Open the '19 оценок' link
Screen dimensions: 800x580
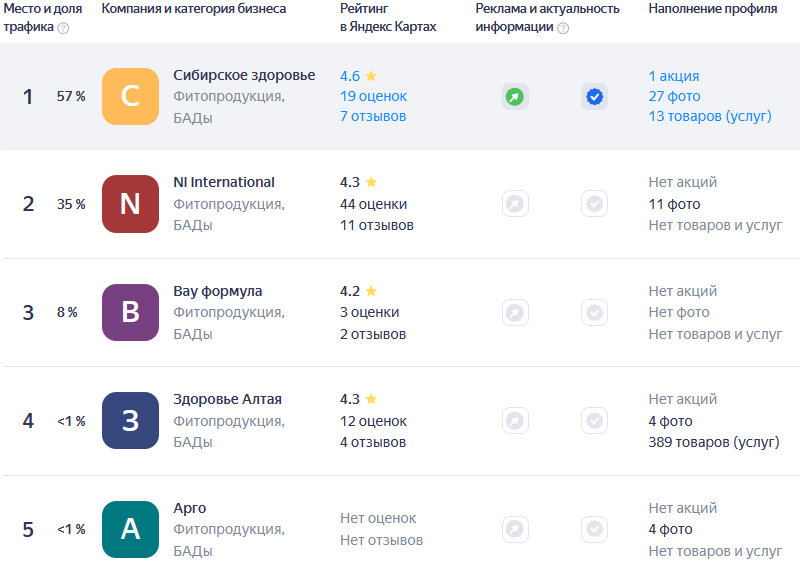click(x=373, y=96)
